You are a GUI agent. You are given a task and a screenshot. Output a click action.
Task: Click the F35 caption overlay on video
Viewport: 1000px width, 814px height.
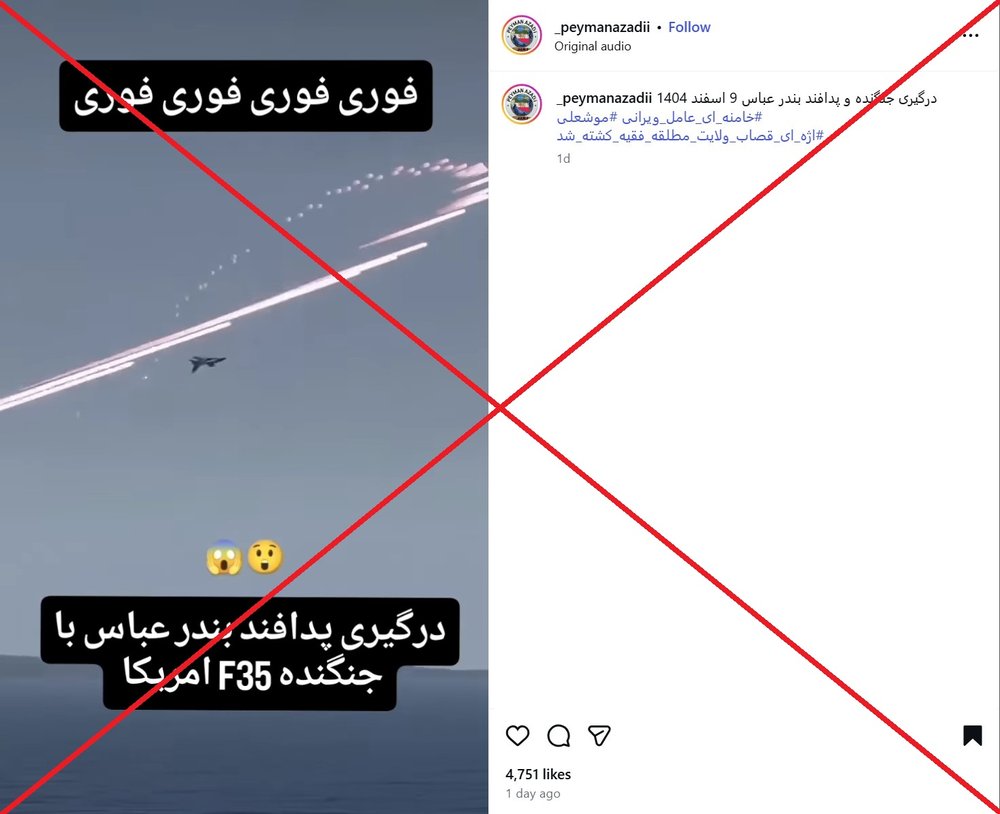(x=250, y=653)
